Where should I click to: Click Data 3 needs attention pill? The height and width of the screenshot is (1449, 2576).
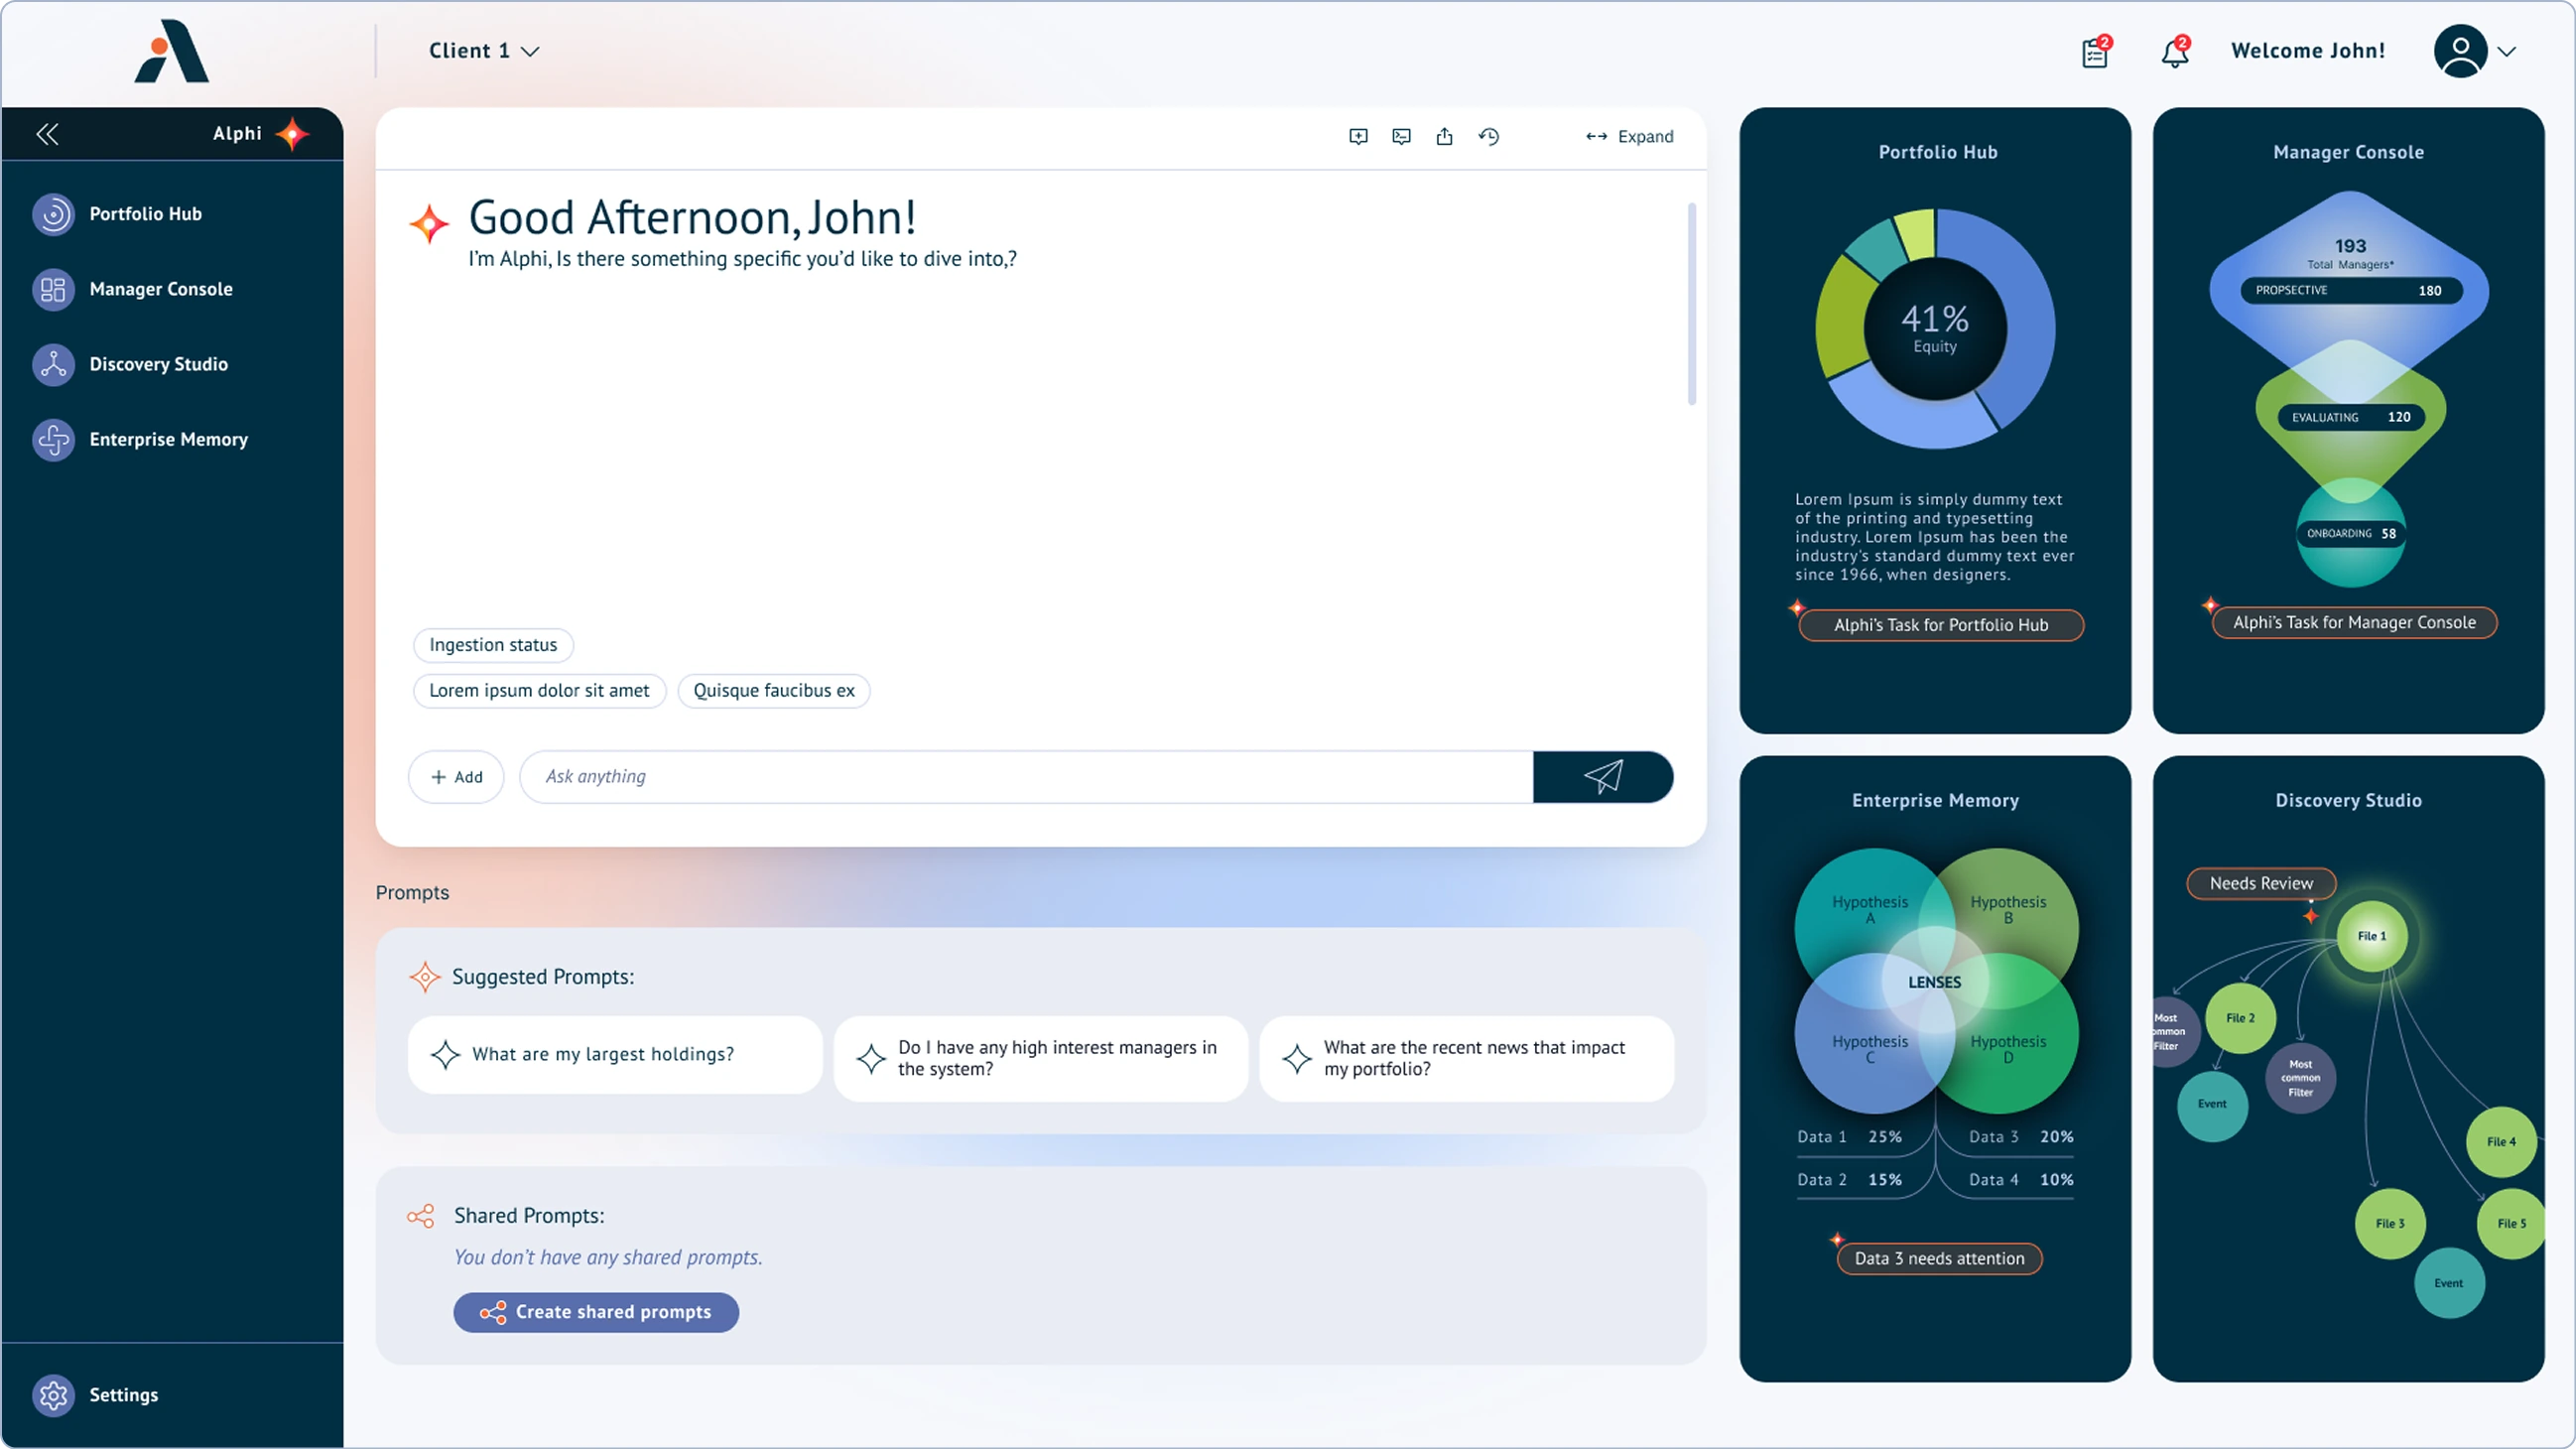click(1939, 1258)
